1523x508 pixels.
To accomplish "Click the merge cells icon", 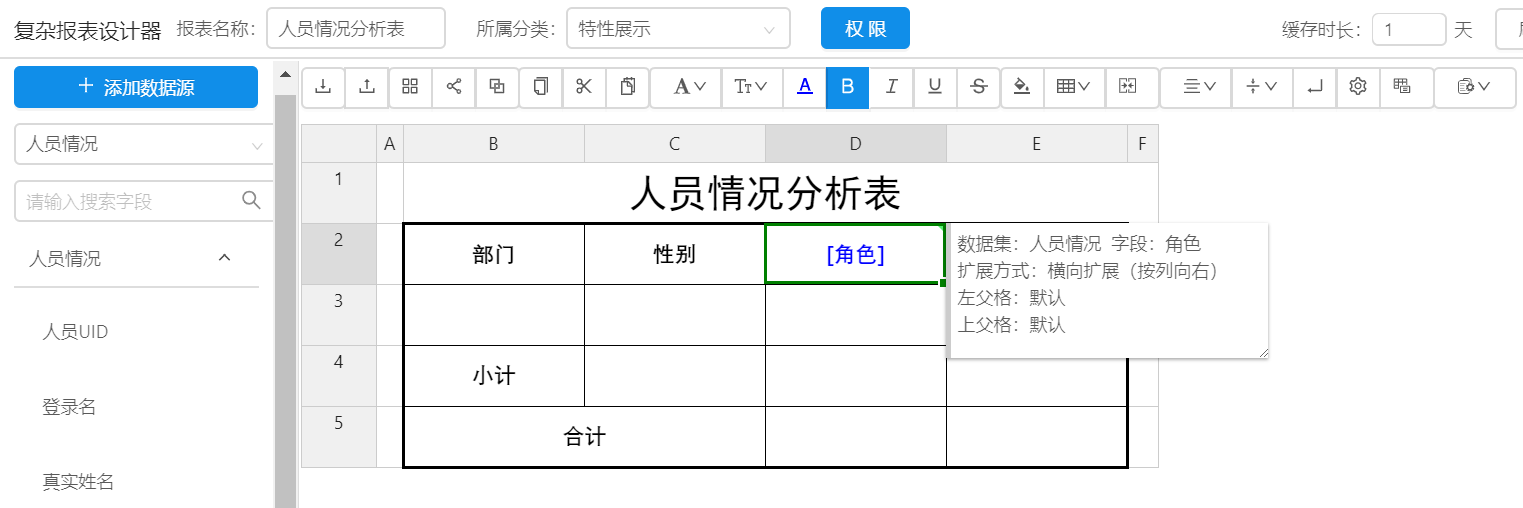I will (x=1128, y=87).
